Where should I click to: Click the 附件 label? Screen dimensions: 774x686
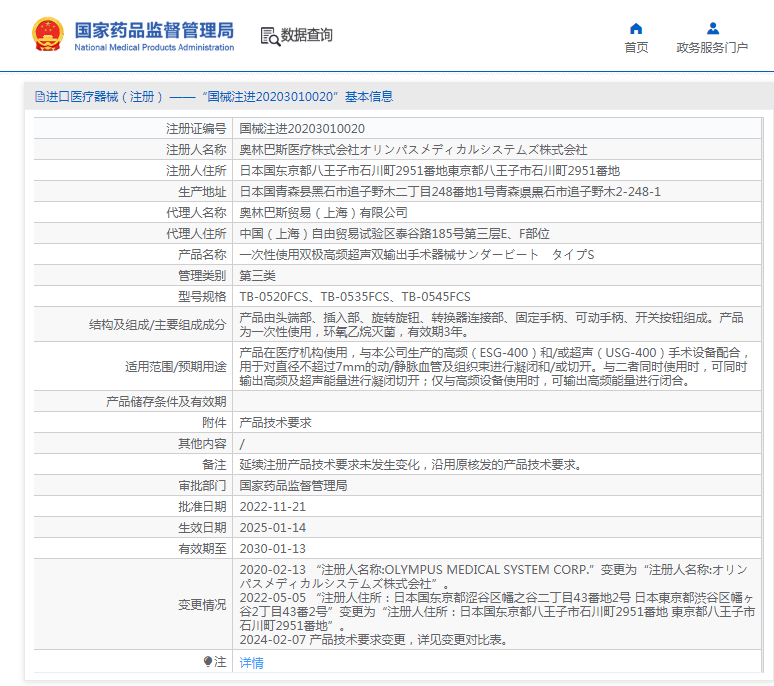[214, 422]
